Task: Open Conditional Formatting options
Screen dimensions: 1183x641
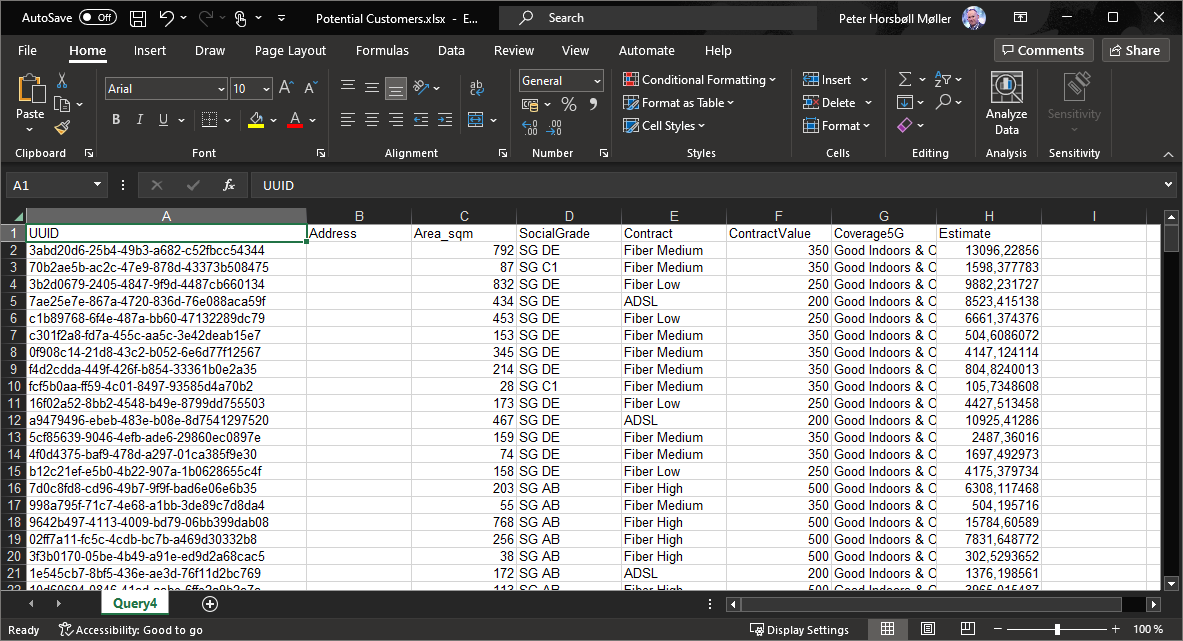Action: (700, 79)
